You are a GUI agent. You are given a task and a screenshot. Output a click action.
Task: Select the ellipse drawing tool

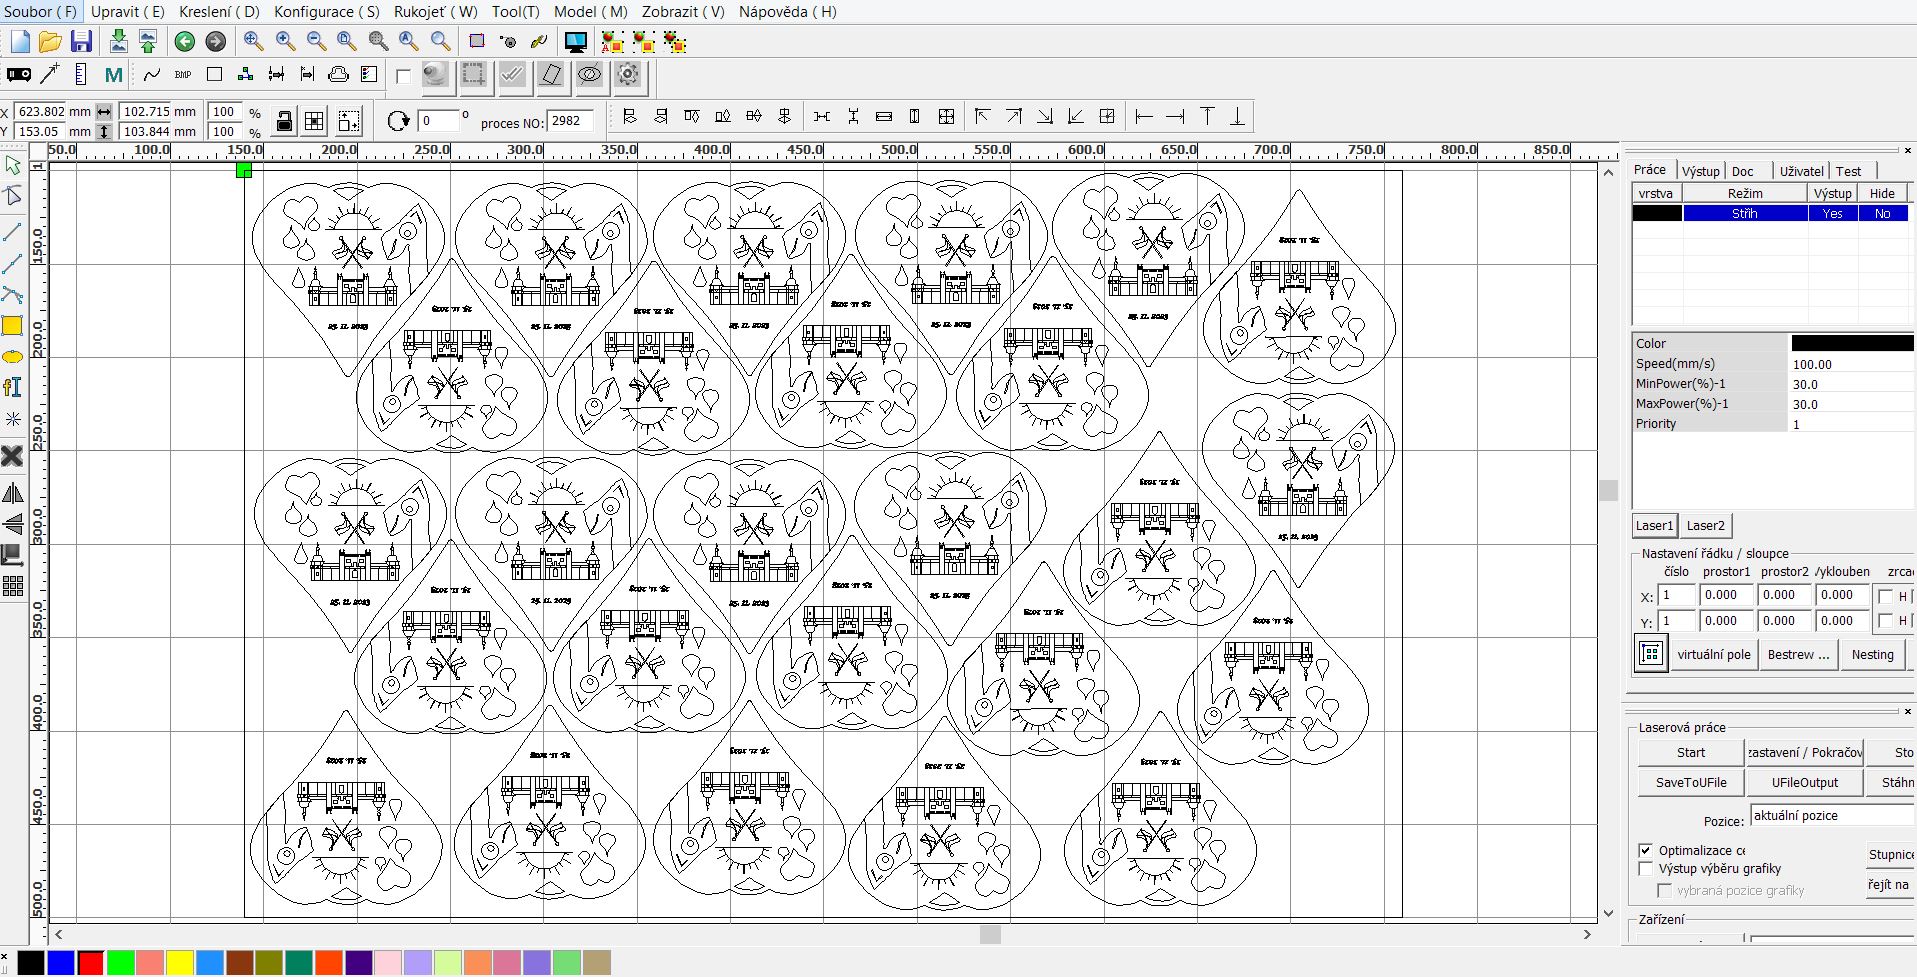pos(12,357)
